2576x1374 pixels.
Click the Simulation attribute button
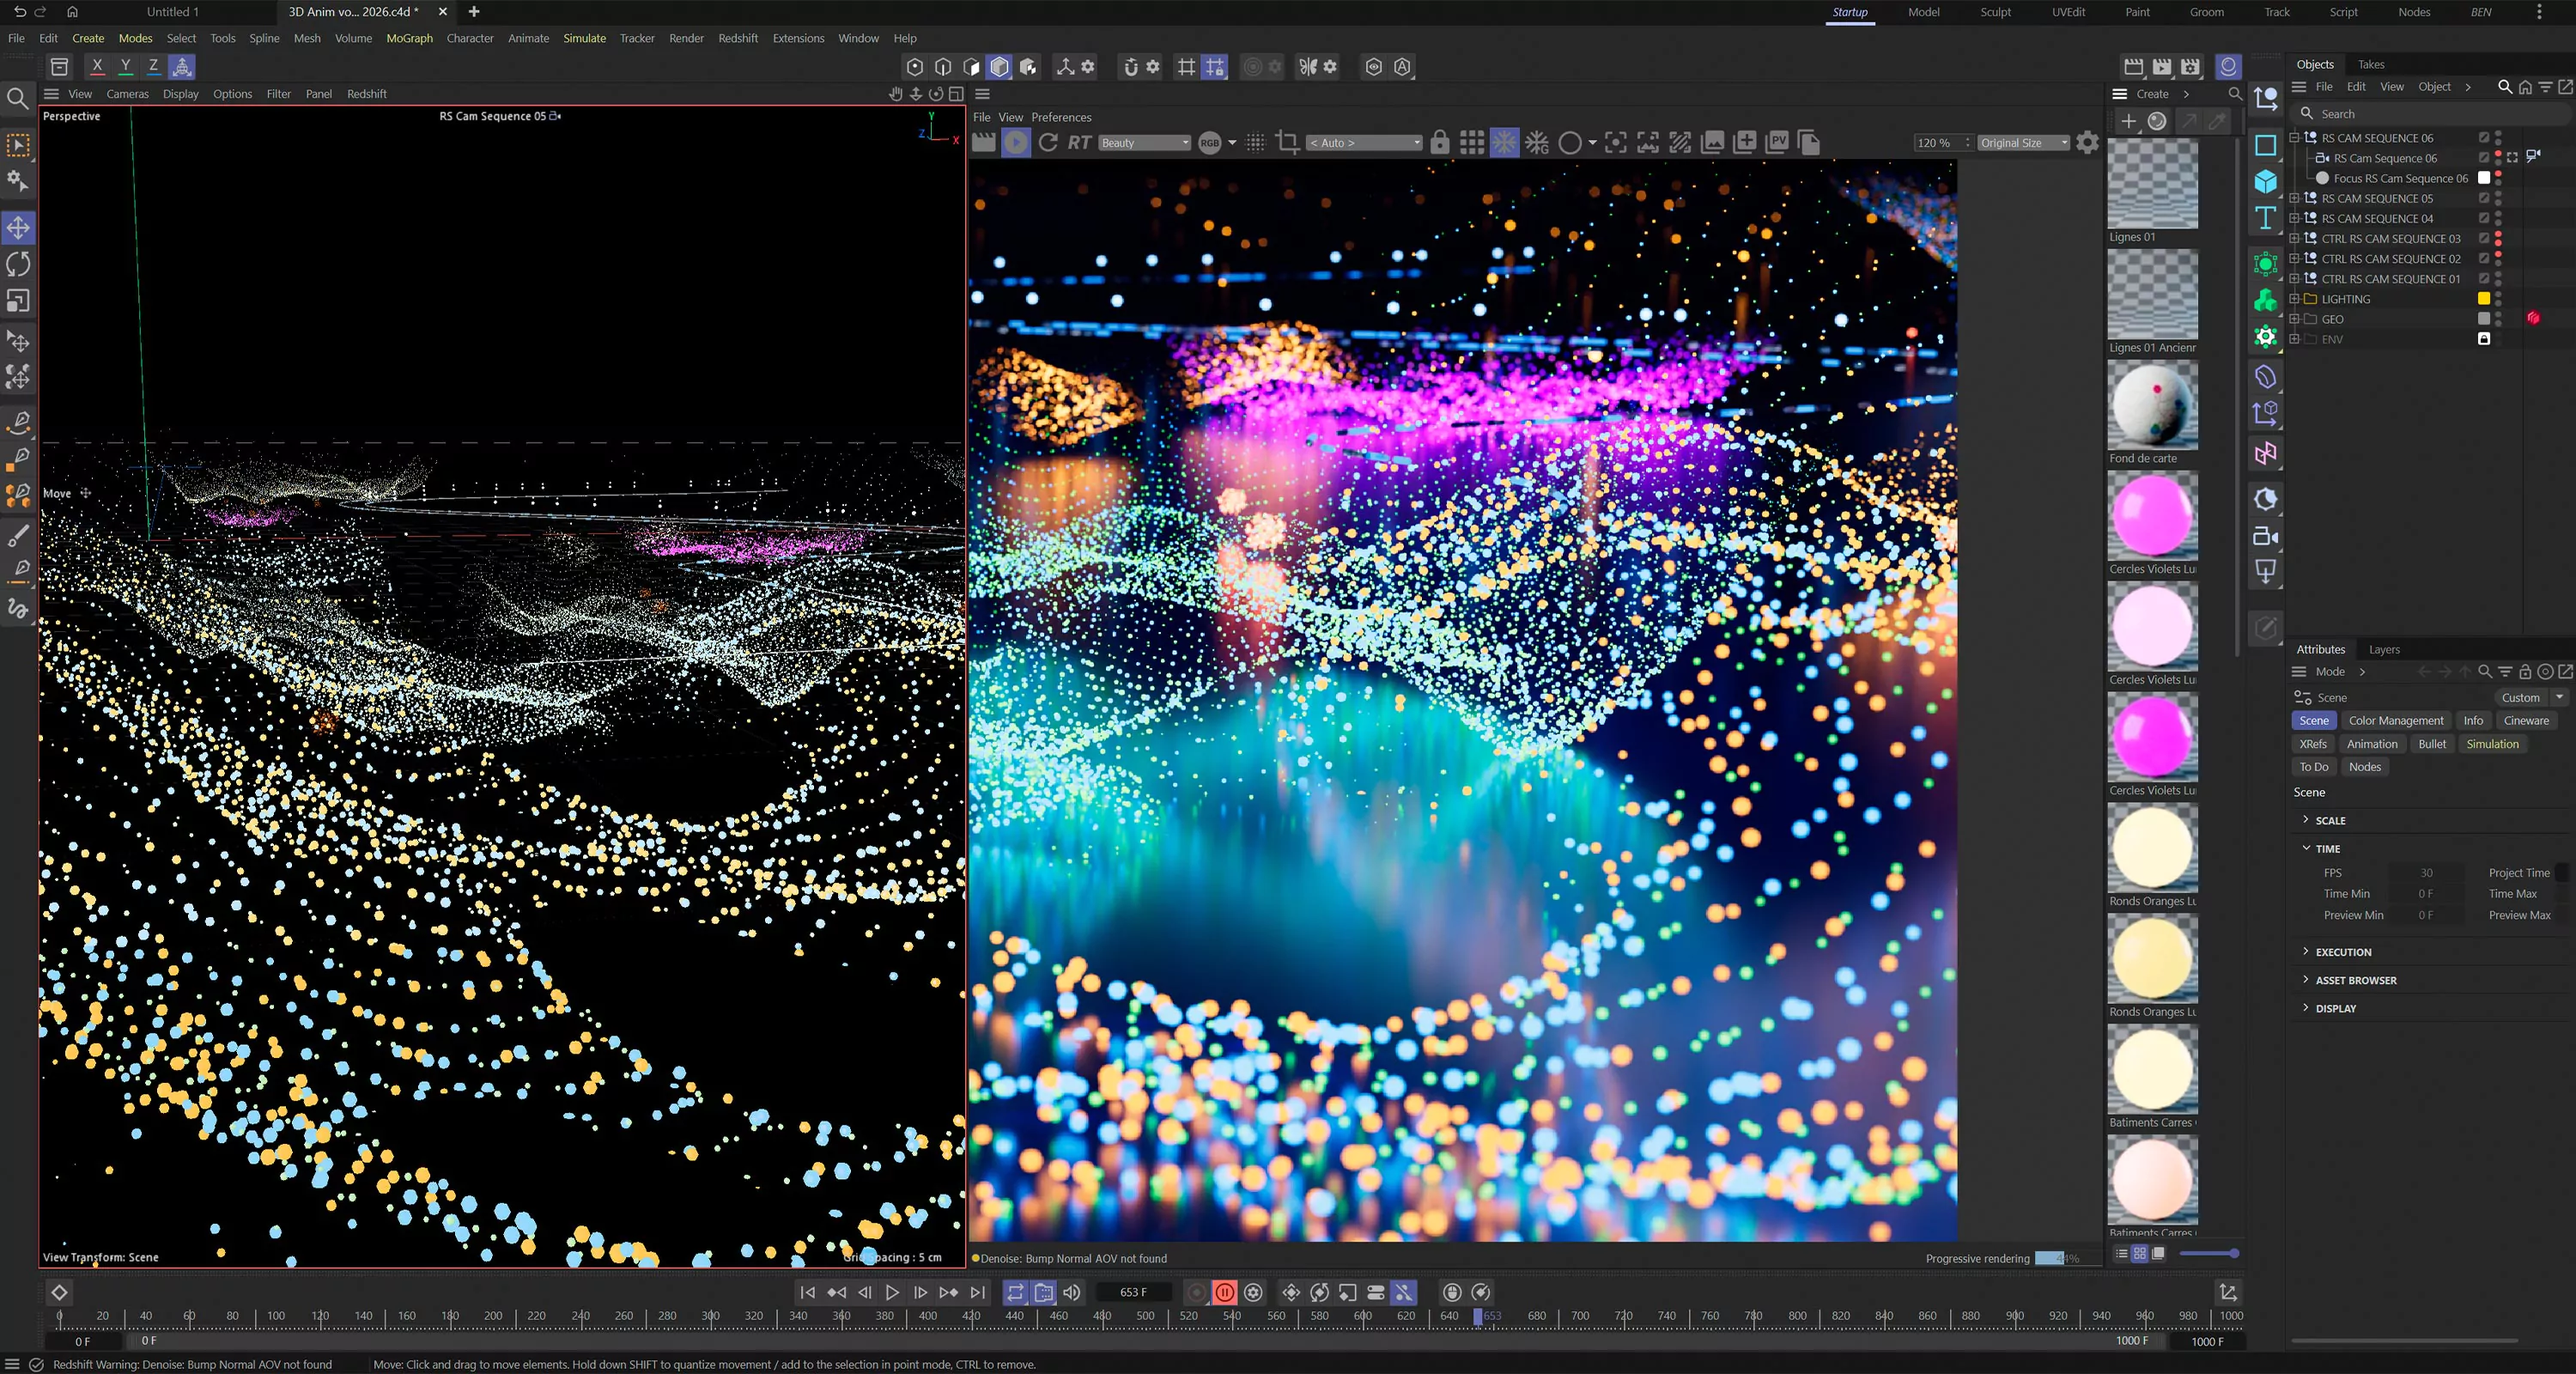point(2492,744)
